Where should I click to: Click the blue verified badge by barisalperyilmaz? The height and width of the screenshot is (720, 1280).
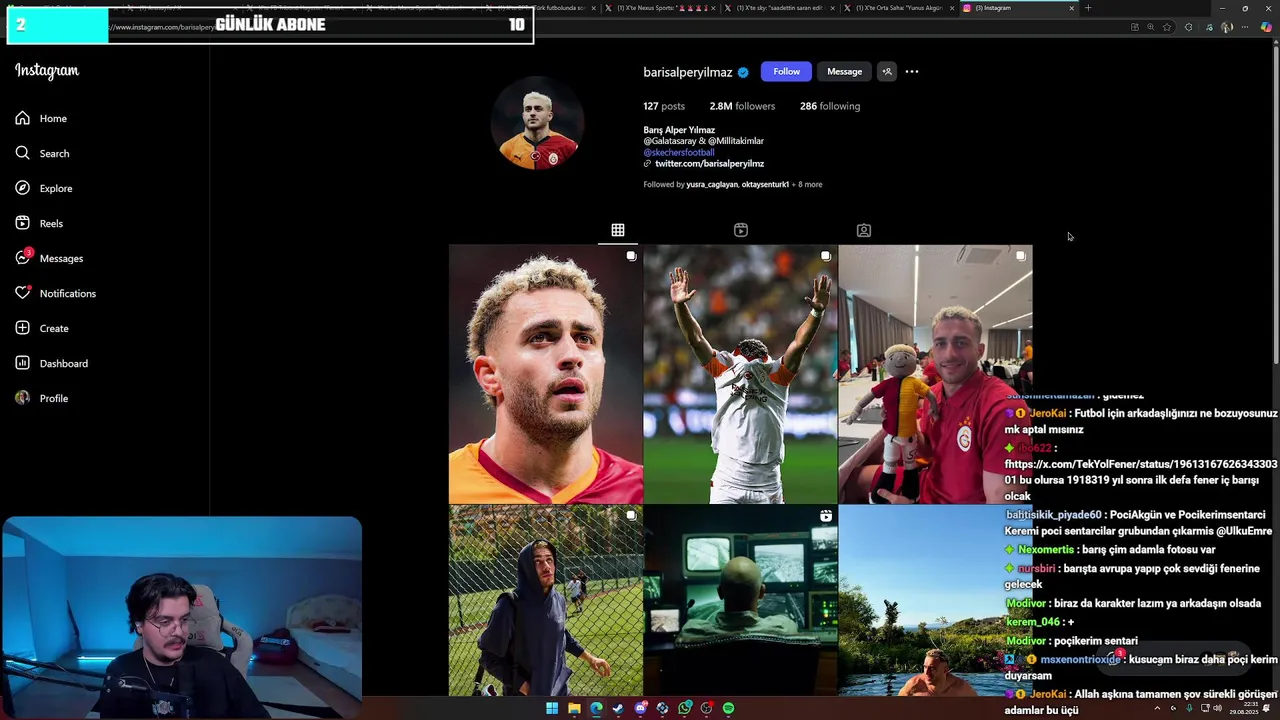pyautogui.click(x=743, y=72)
